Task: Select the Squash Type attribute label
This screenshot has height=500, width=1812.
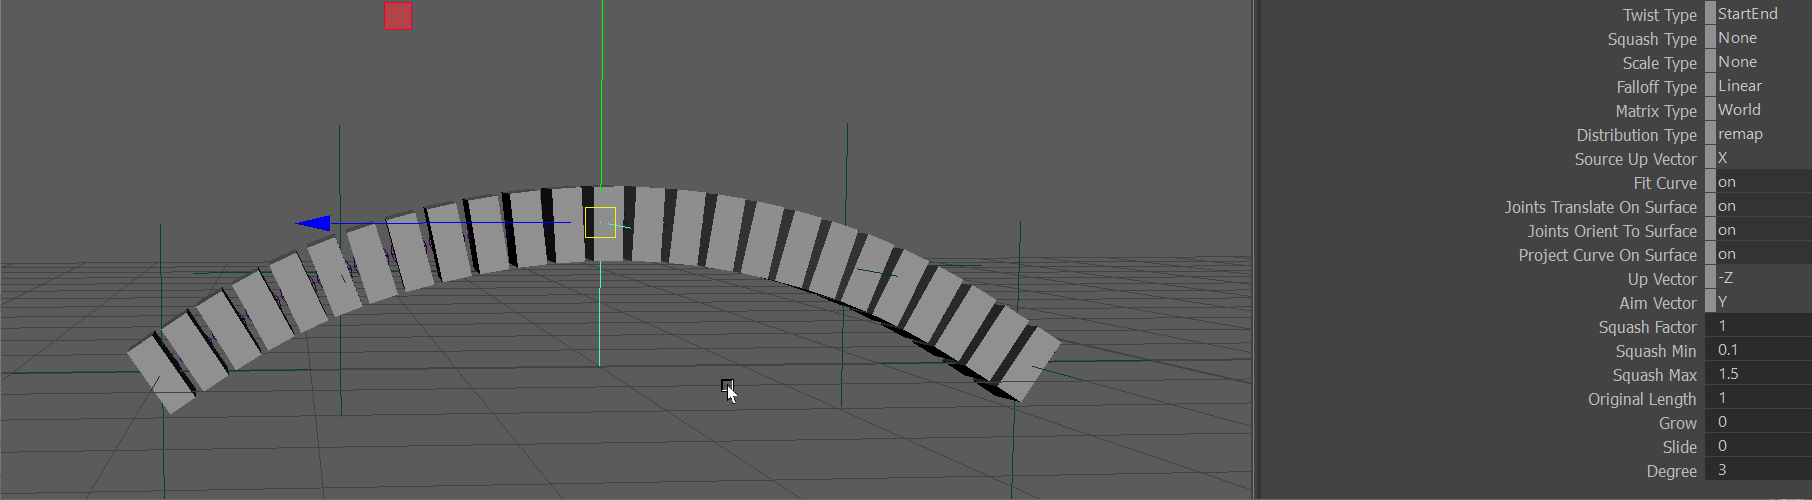Action: point(1652,39)
